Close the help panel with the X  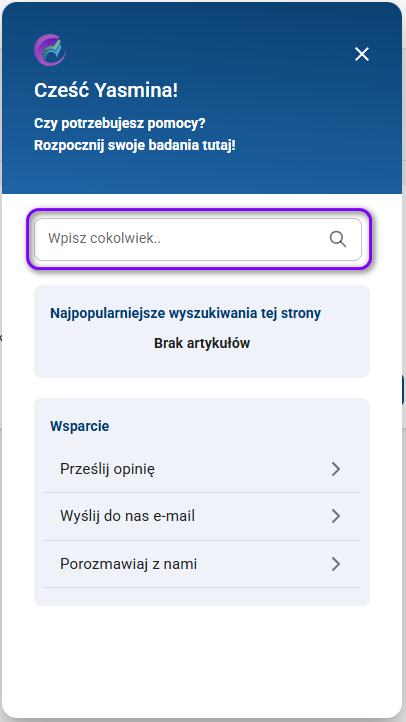[362, 54]
